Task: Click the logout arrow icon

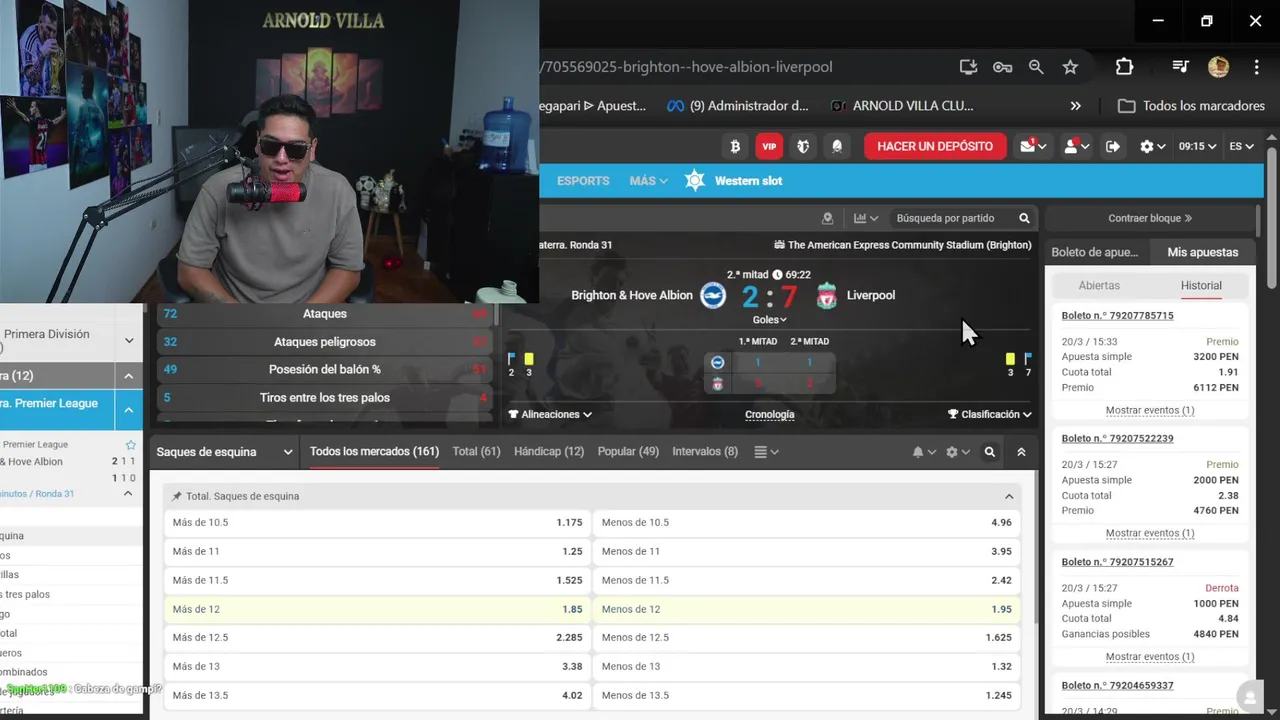Action: [1113, 146]
